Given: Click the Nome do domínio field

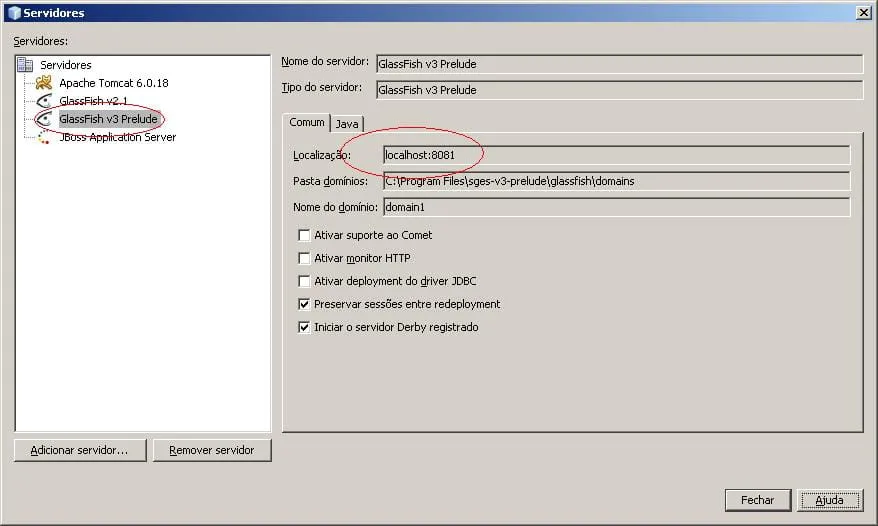Looking at the screenshot, I should tap(617, 207).
